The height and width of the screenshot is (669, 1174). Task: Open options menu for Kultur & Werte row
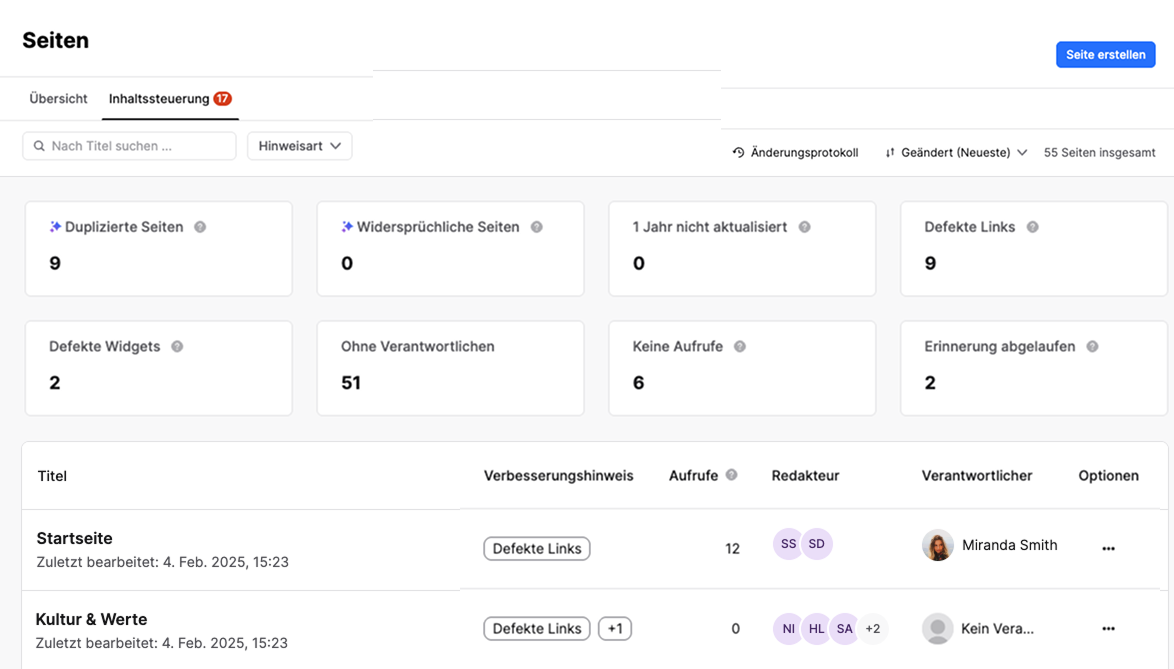coord(1108,629)
